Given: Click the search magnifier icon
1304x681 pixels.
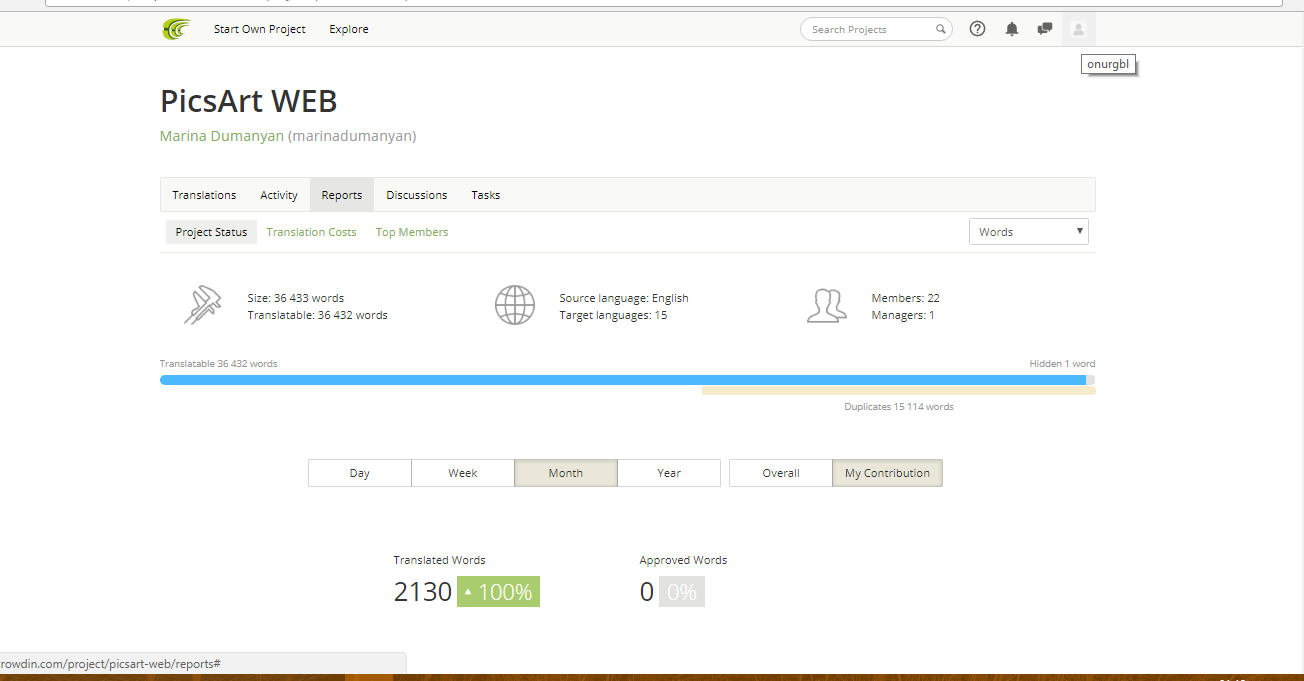Looking at the screenshot, I should 940,29.
